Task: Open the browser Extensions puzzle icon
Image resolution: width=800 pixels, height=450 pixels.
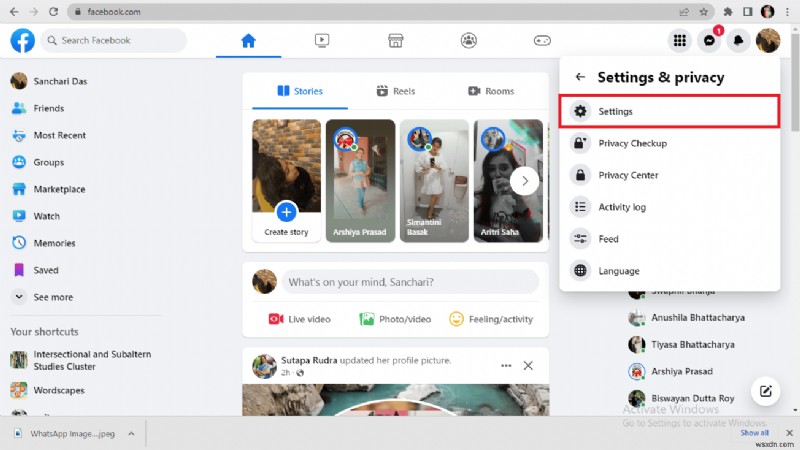Action: [728, 12]
